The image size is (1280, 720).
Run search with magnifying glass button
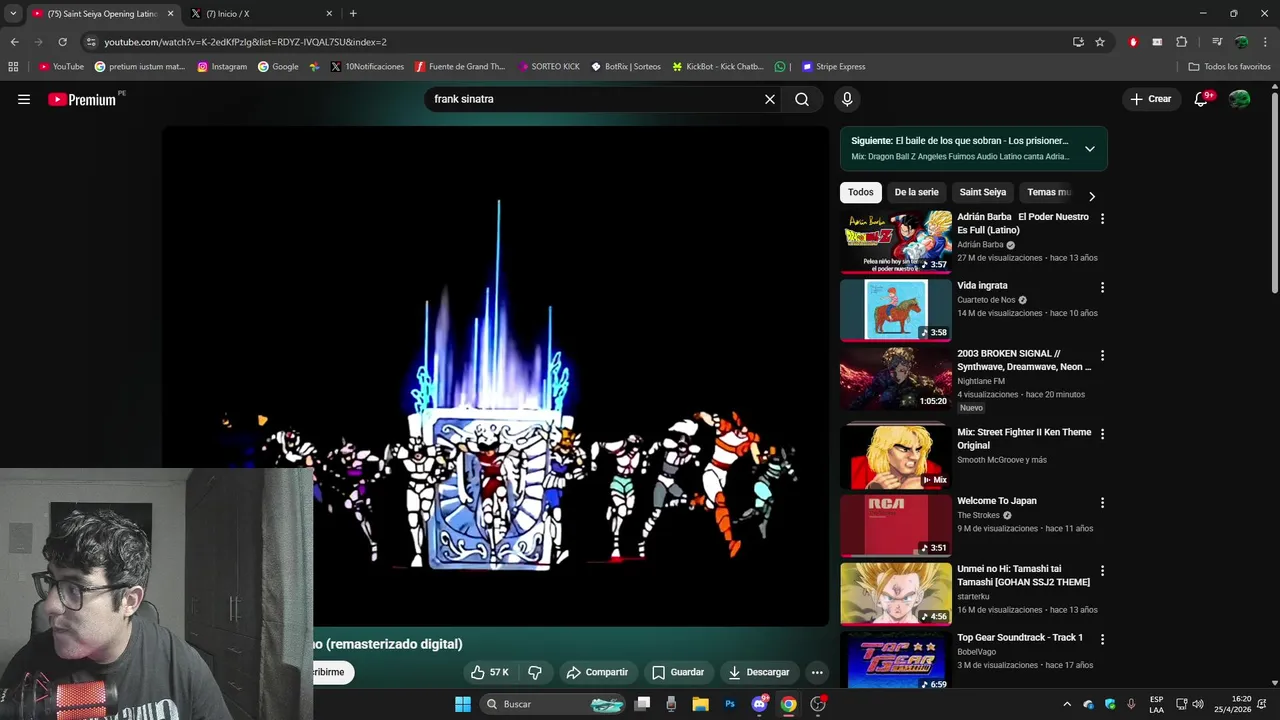pyautogui.click(x=802, y=99)
